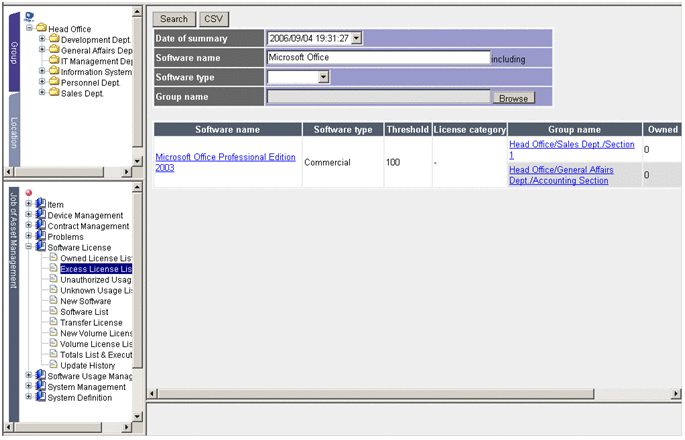Viewport: 685px width, 440px height.
Task: Click the System Management book icon
Action: coord(41,386)
